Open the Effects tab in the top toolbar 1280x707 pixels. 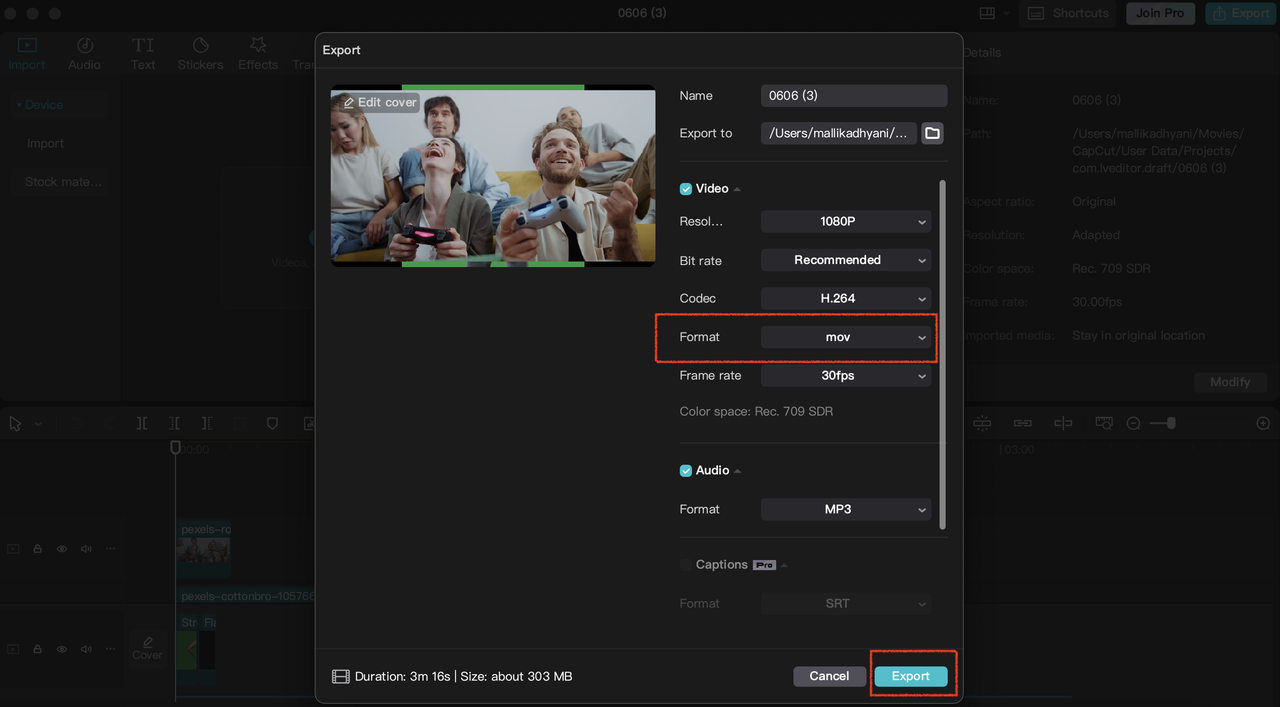point(258,54)
